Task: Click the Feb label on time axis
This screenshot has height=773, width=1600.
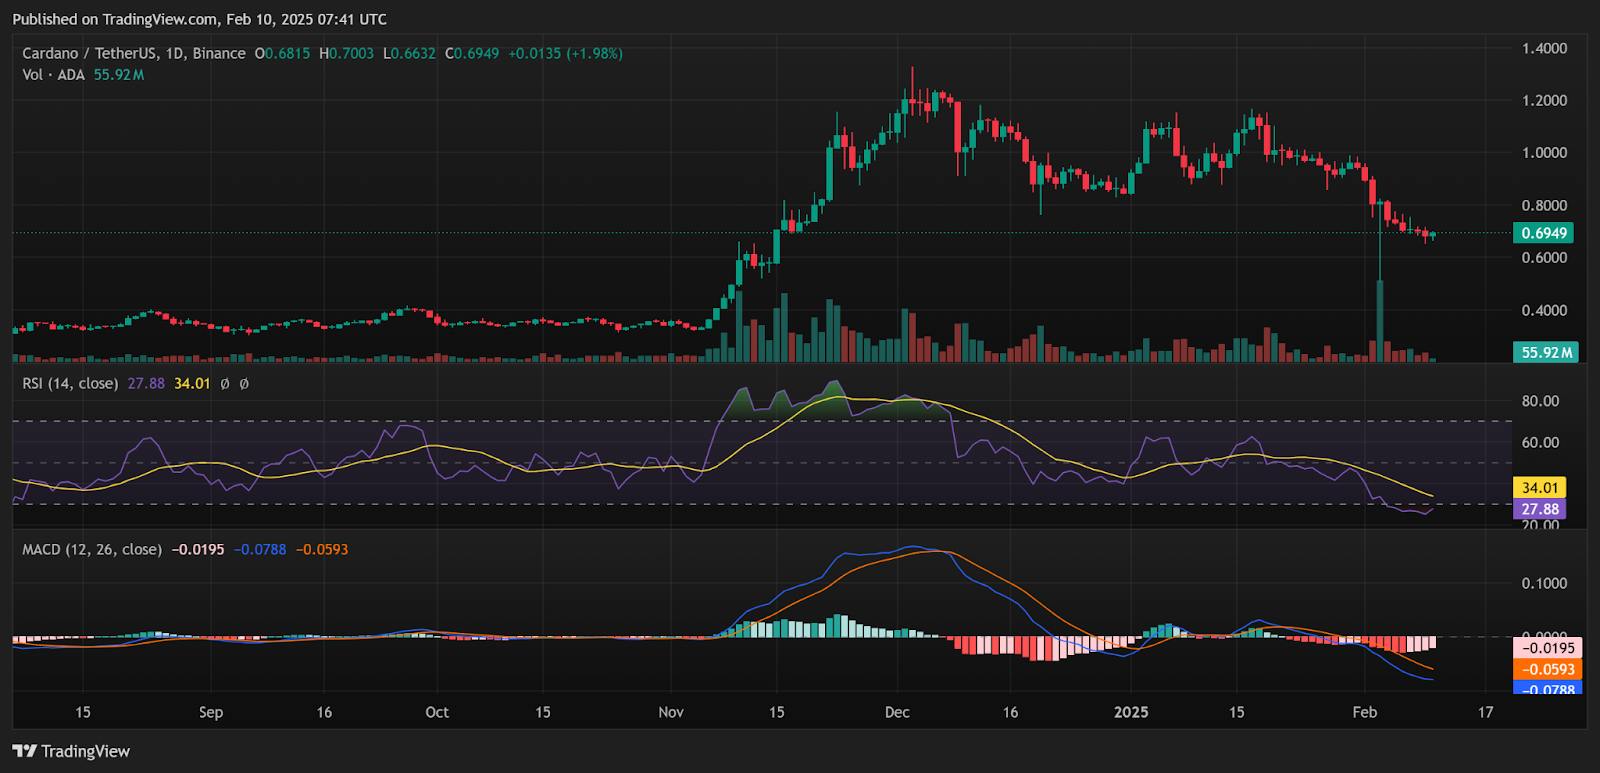Action: [1364, 712]
